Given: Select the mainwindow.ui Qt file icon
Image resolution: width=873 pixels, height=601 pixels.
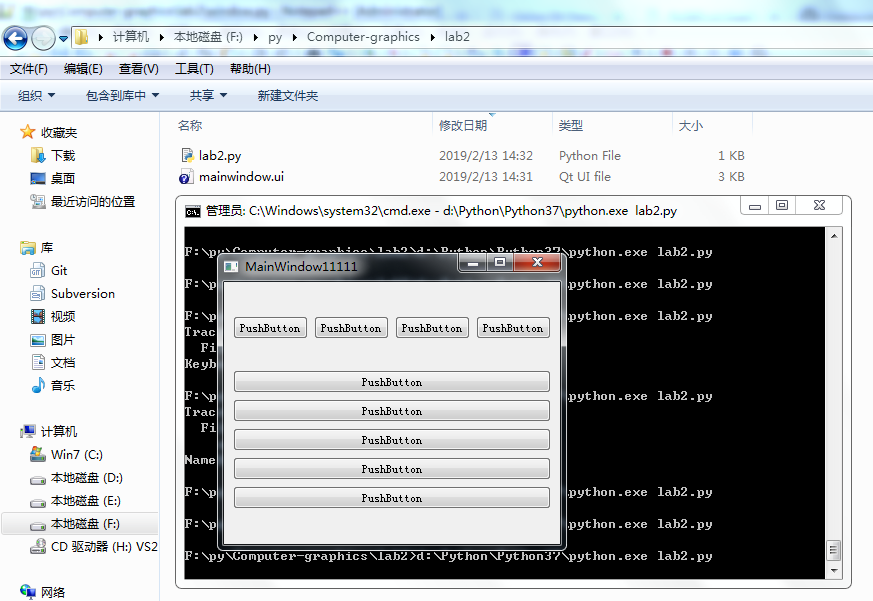Looking at the screenshot, I should tap(186, 177).
